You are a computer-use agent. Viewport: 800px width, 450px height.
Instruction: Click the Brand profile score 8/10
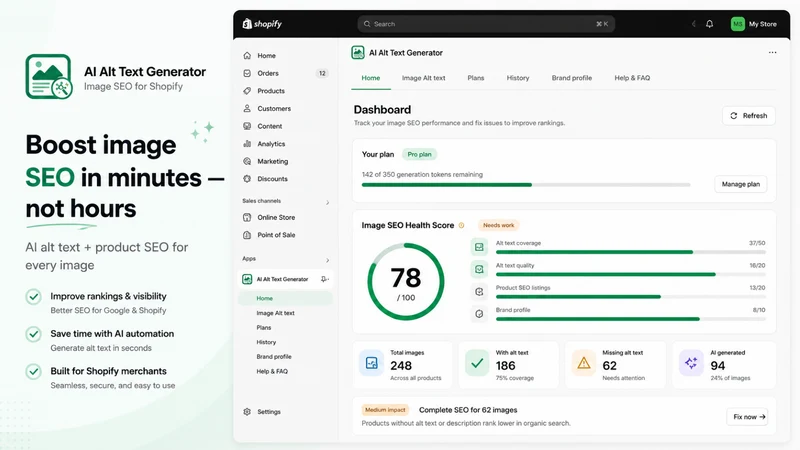759,310
